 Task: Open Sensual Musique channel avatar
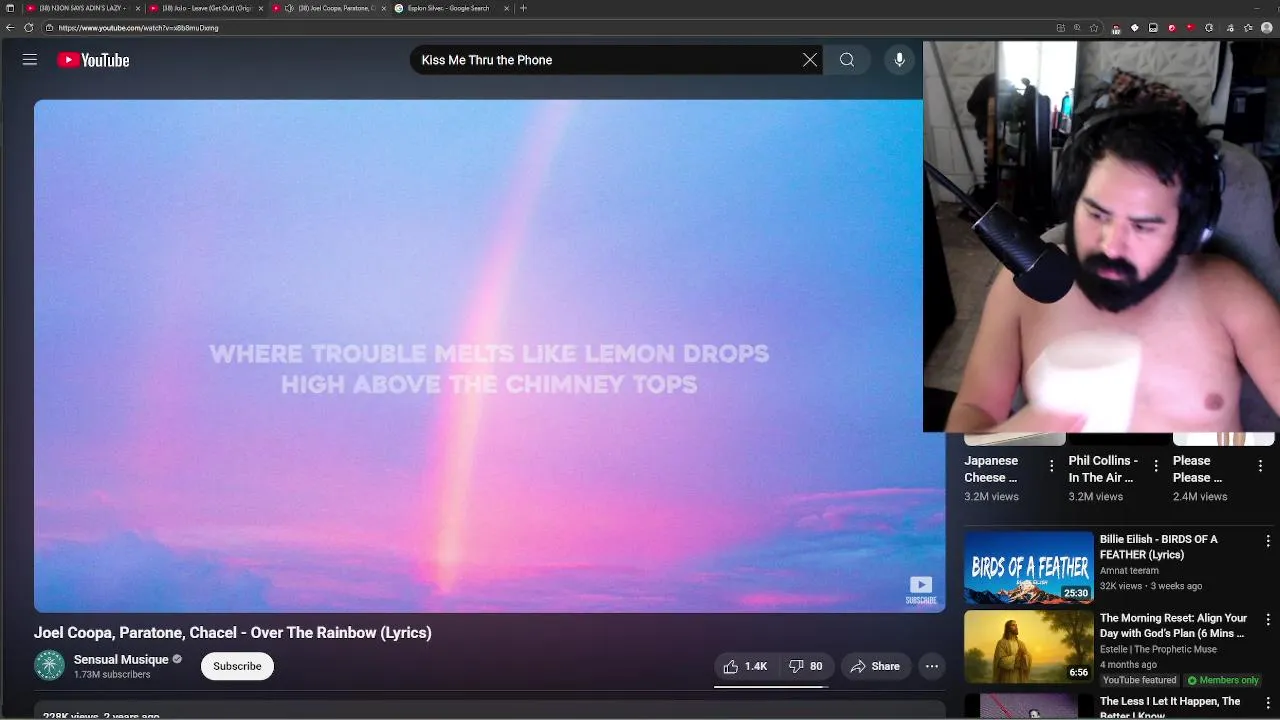coord(49,665)
